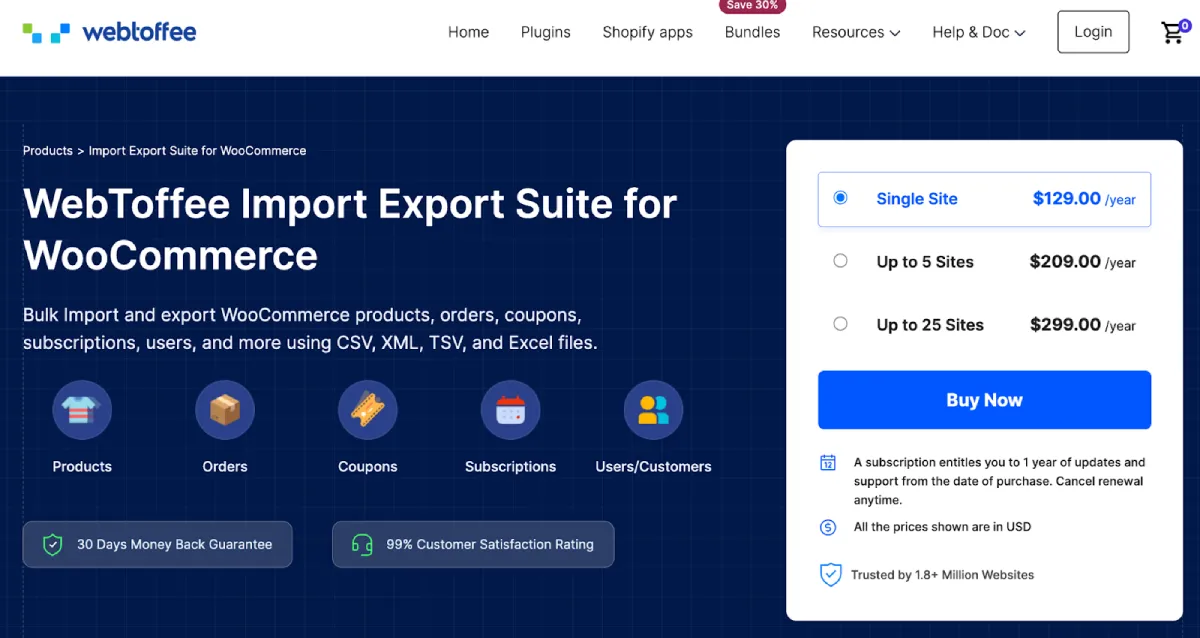Select the Single Site radio button
The width and height of the screenshot is (1200, 638).
tap(840, 198)
